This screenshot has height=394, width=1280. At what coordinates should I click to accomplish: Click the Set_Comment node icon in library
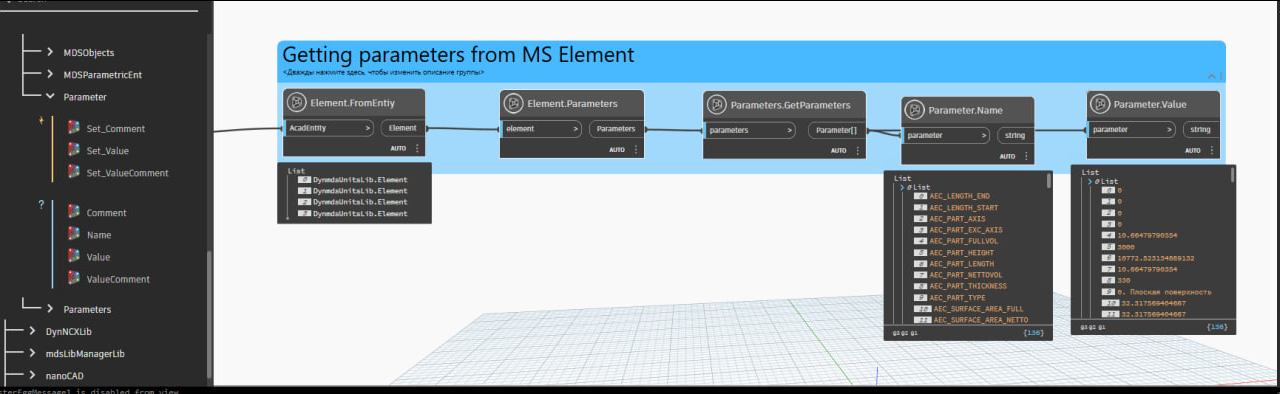[73, 128]
